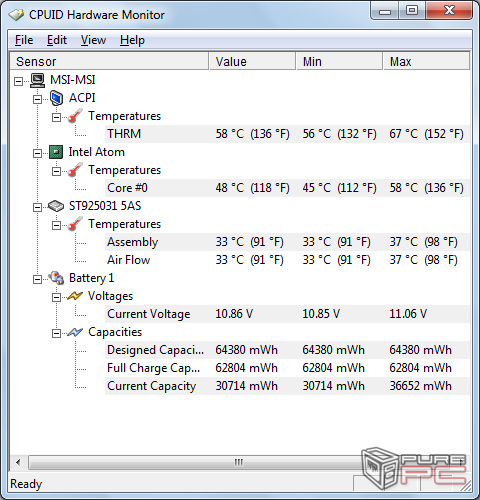Select the Battery 1 label
Viewport: 480px width, 500px height.
click(x=91, y=278)
